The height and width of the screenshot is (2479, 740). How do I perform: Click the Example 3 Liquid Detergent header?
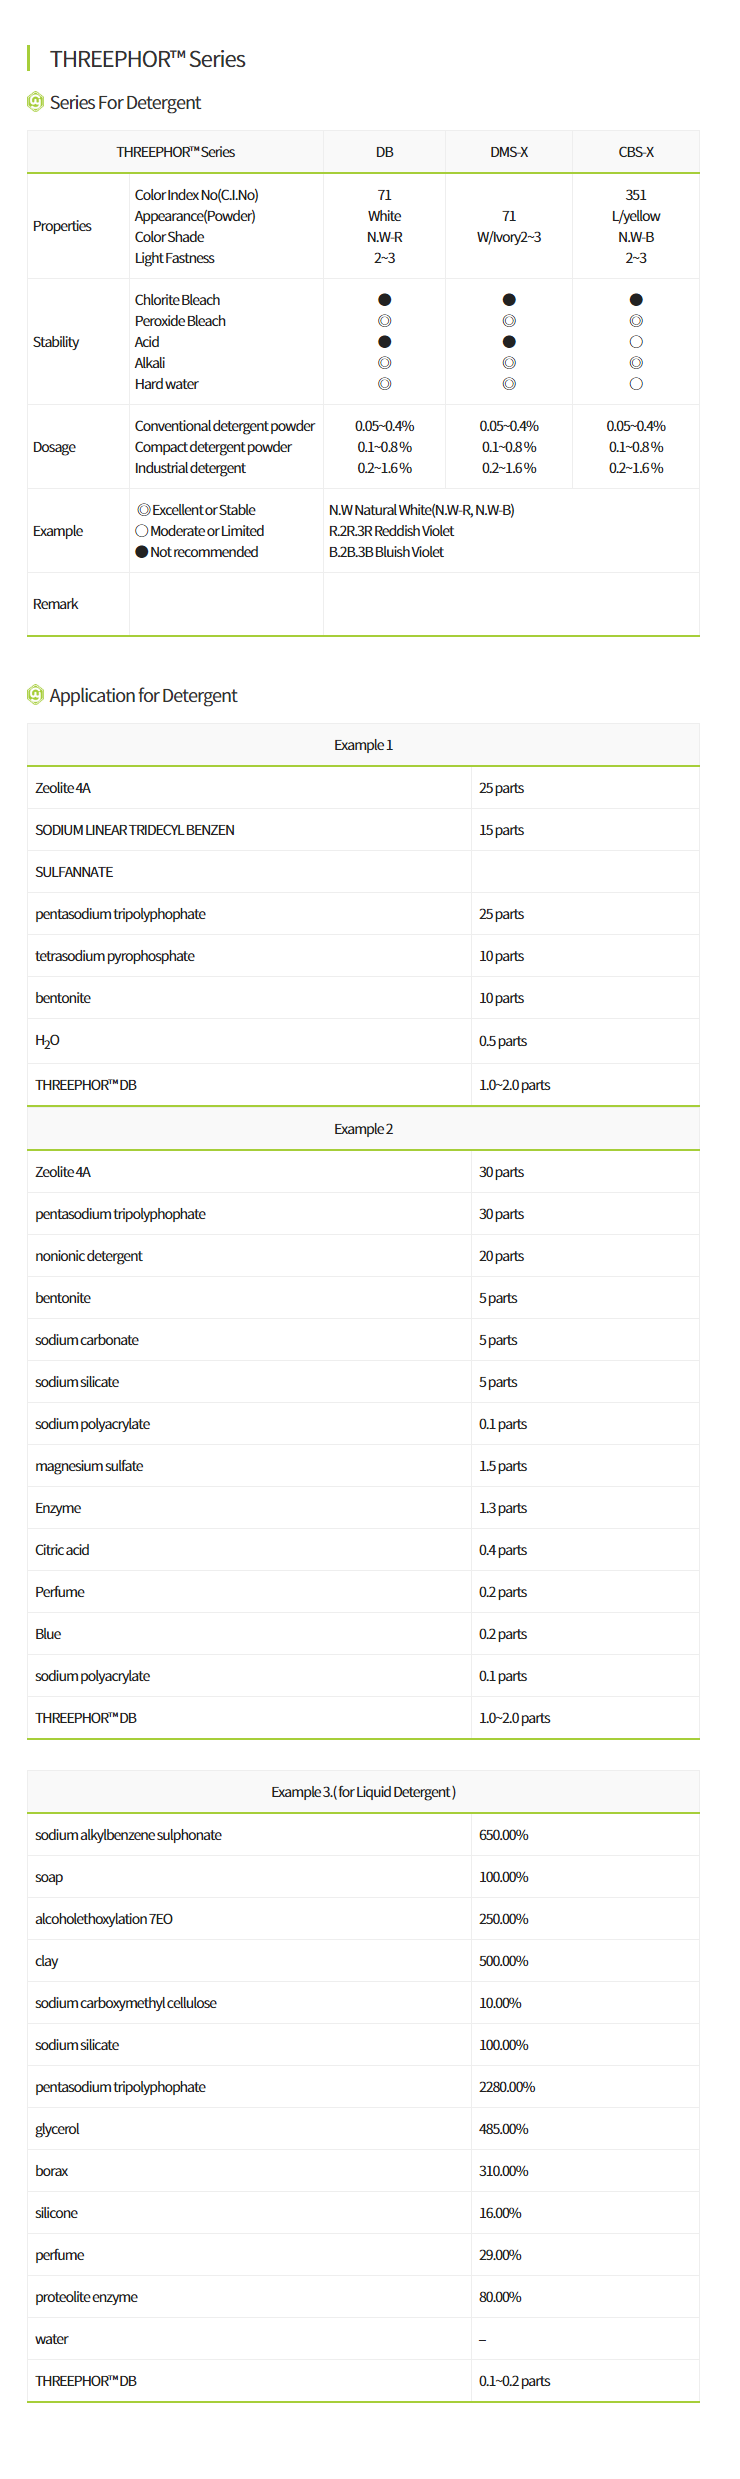pos(363,1792)
